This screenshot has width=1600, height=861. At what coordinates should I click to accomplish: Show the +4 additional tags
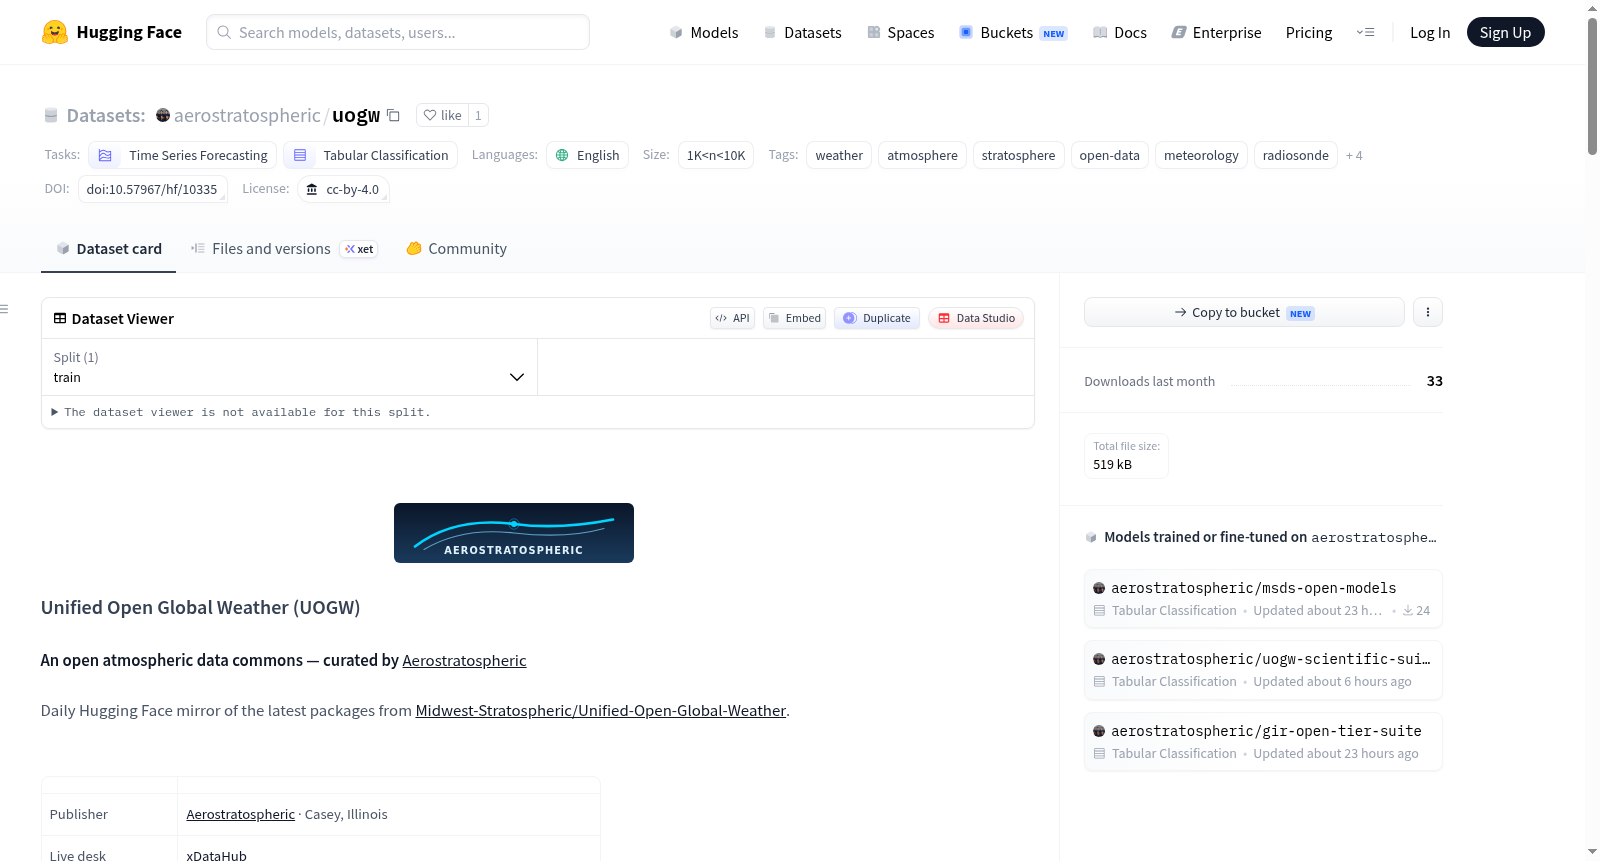click(1354, 155)
